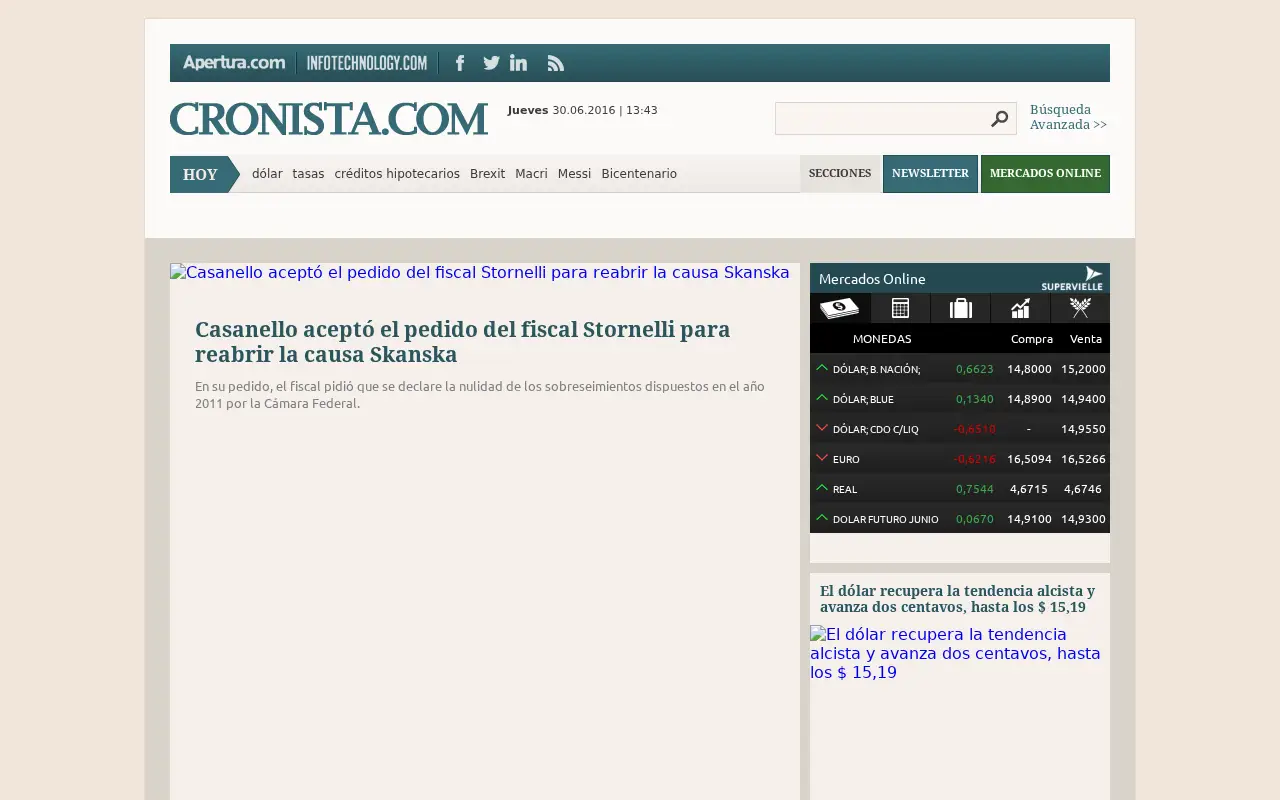Open Apertura.com link

pyautogui.click(x=234, y=63)
